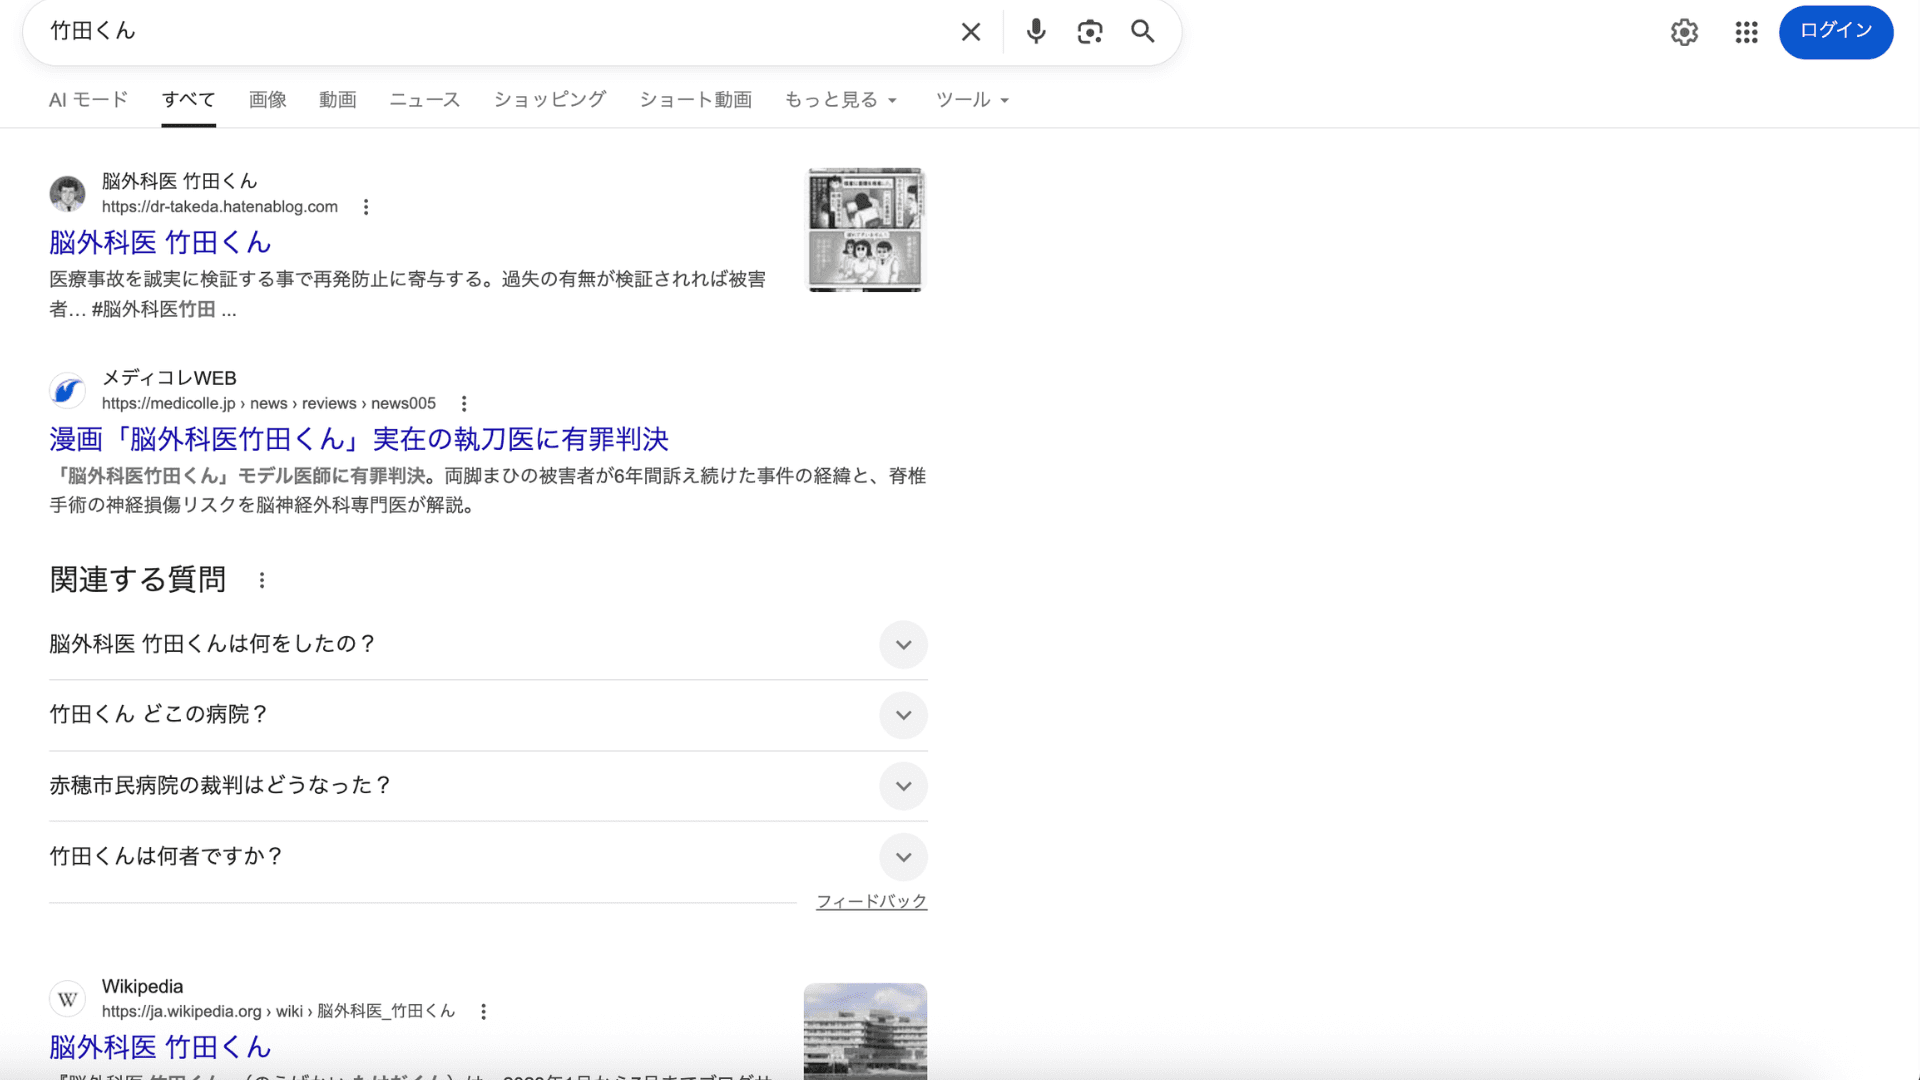This screenshot has width=1920, height=1080.
Task: Expand the question 竹田くんは何者ですか？
Action: 903,857
